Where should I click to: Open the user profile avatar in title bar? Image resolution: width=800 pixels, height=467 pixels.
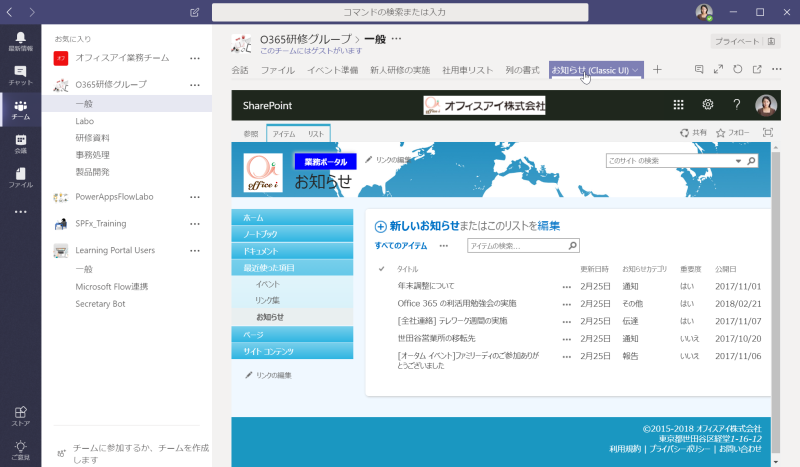pyautogui.click(x=704, y=12)
